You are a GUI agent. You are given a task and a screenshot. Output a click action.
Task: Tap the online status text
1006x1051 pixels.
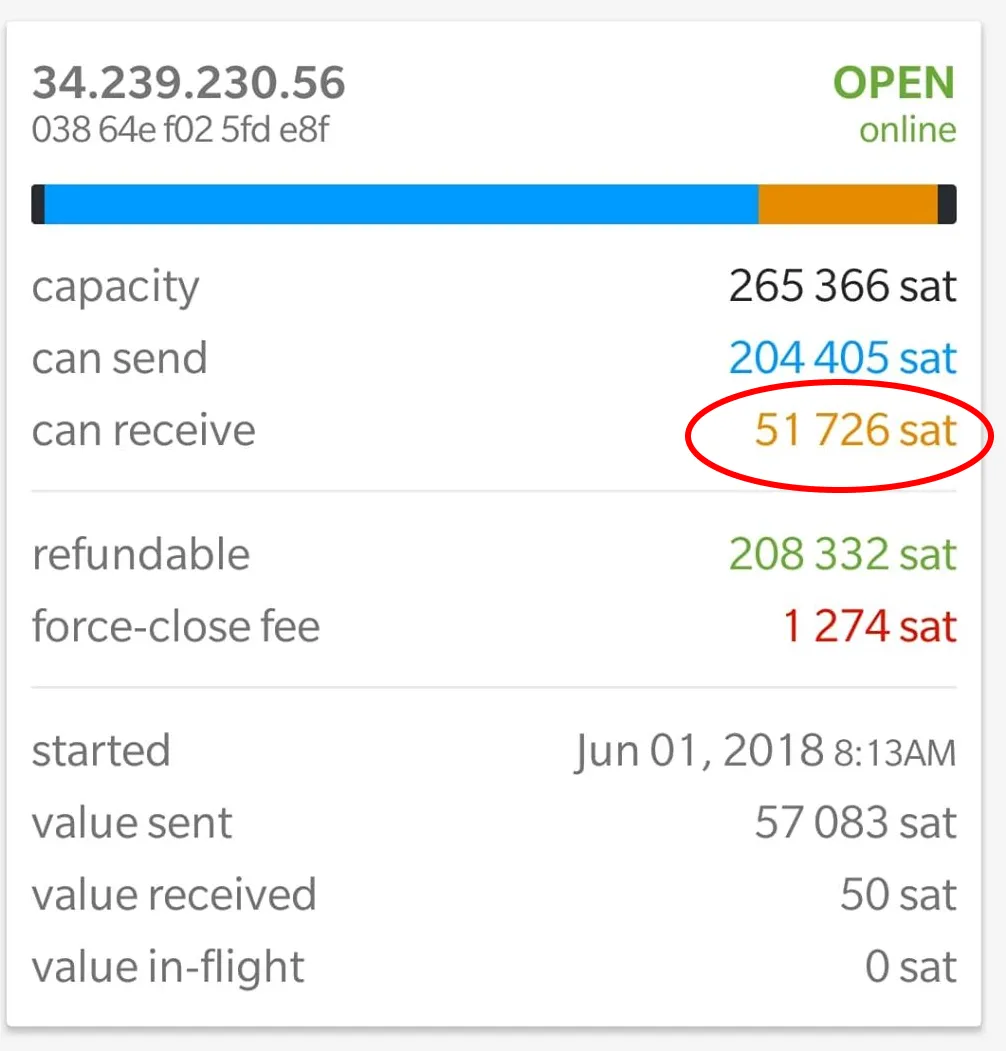coord(907,130)
